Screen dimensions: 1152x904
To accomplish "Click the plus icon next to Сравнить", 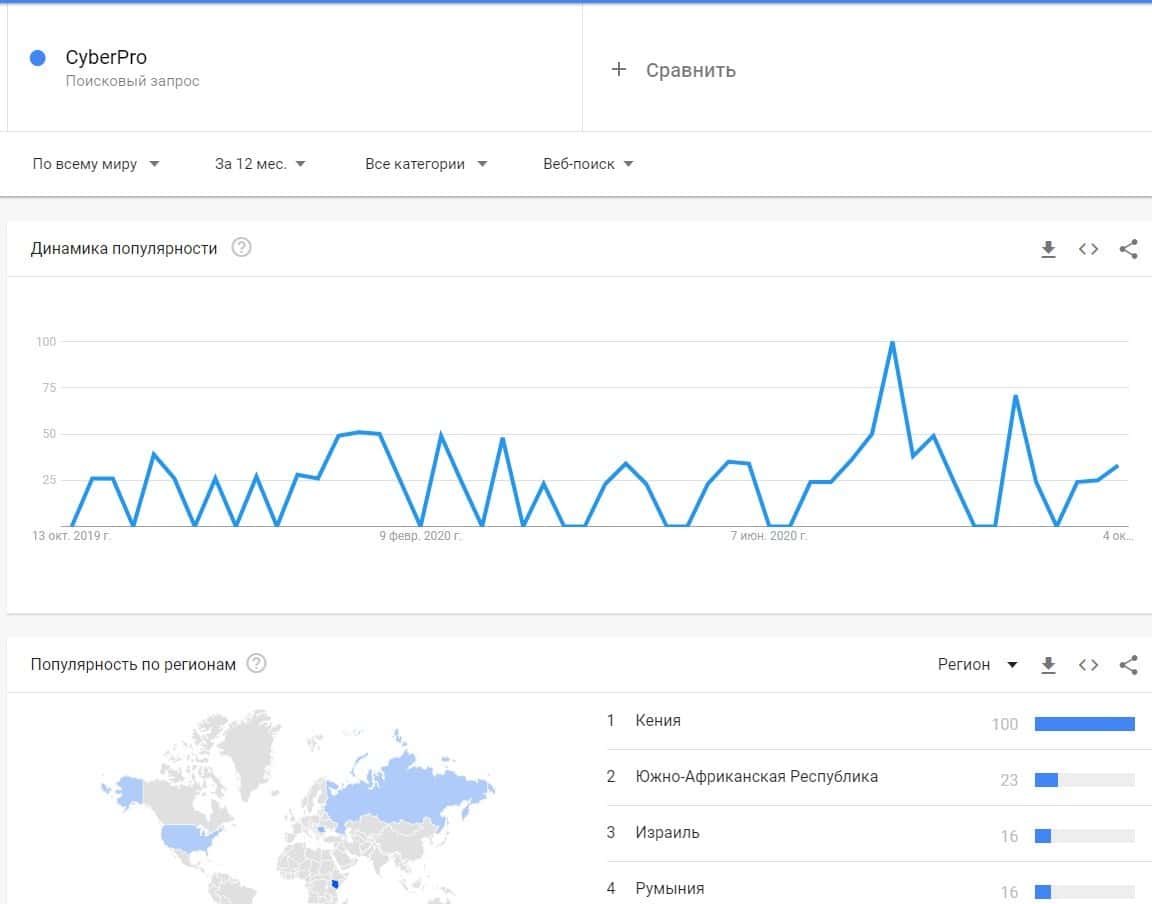I will (x=619, y=69).
